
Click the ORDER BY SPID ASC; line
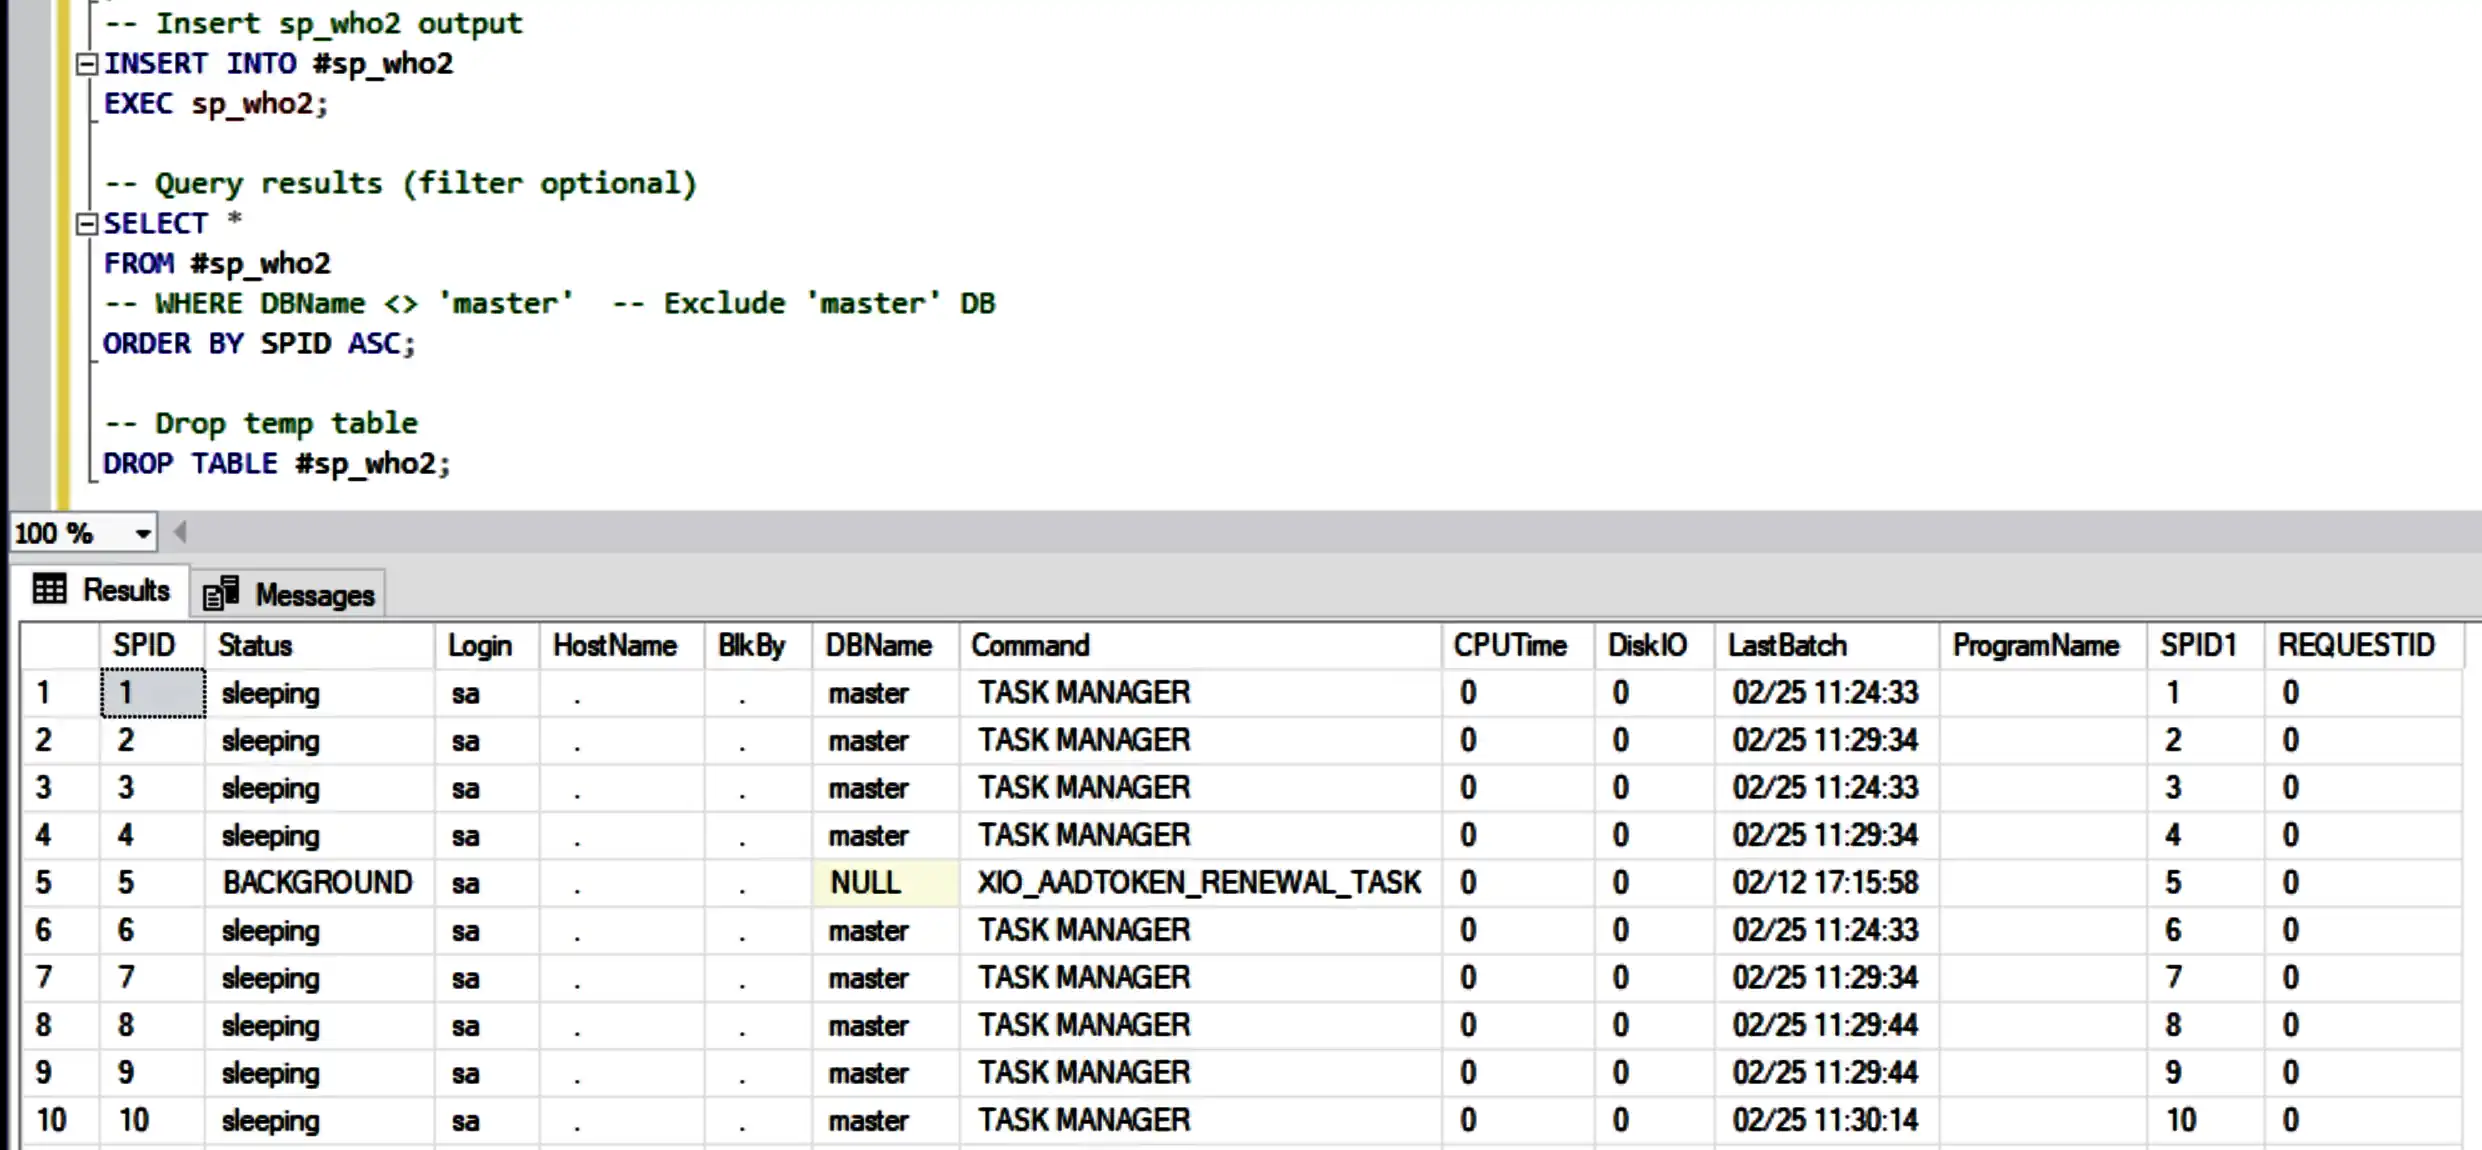(x=259, y=344)
